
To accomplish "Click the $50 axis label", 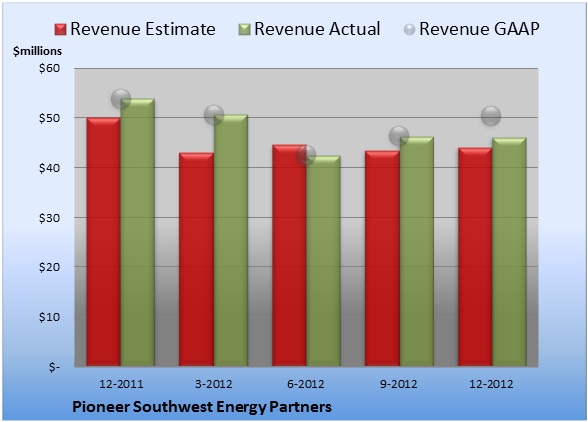I will (50, 118).
